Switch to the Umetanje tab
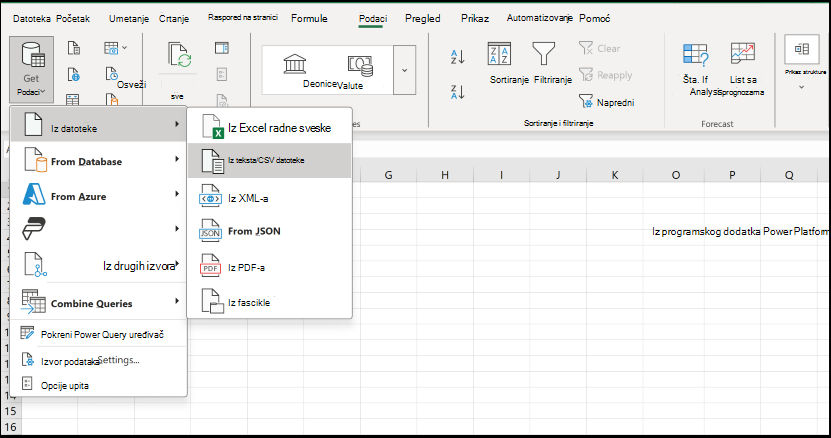This screenshot has height=438, width=831. tap(129, 19)
